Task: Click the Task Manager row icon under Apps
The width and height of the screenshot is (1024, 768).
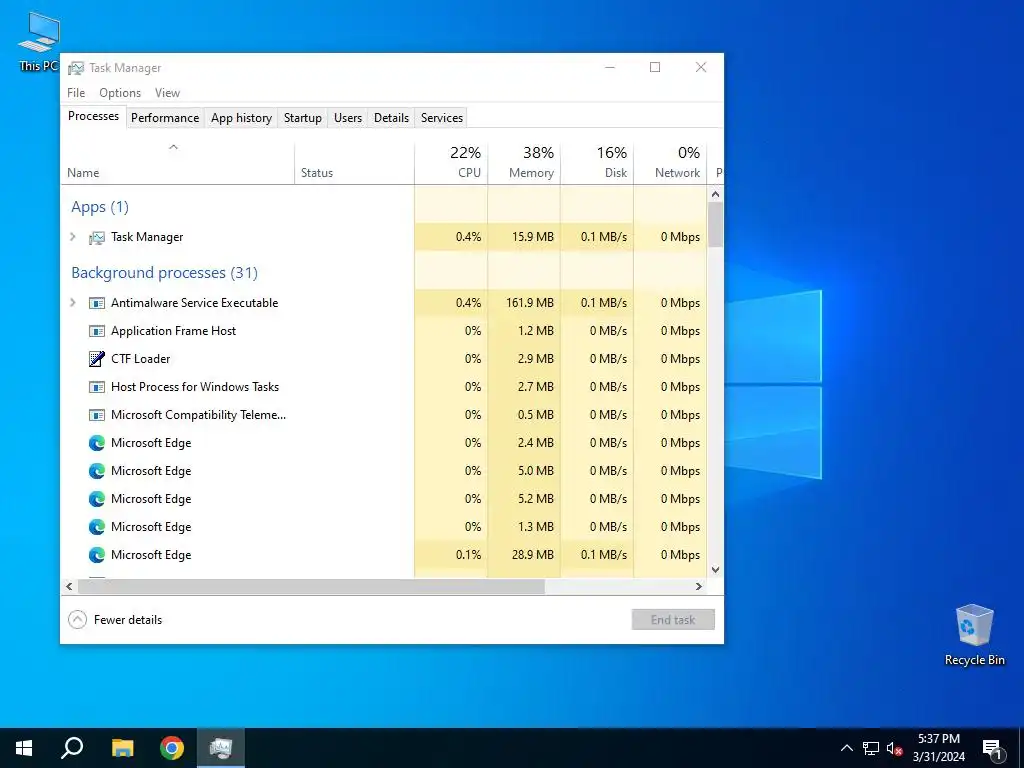Action: (97, 238)
